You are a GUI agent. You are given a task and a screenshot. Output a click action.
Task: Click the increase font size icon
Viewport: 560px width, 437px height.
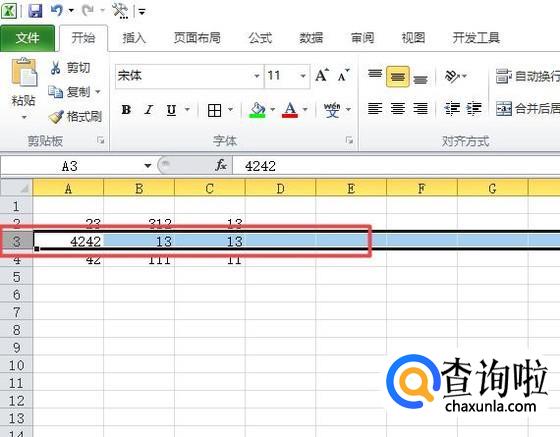point(321,75)
